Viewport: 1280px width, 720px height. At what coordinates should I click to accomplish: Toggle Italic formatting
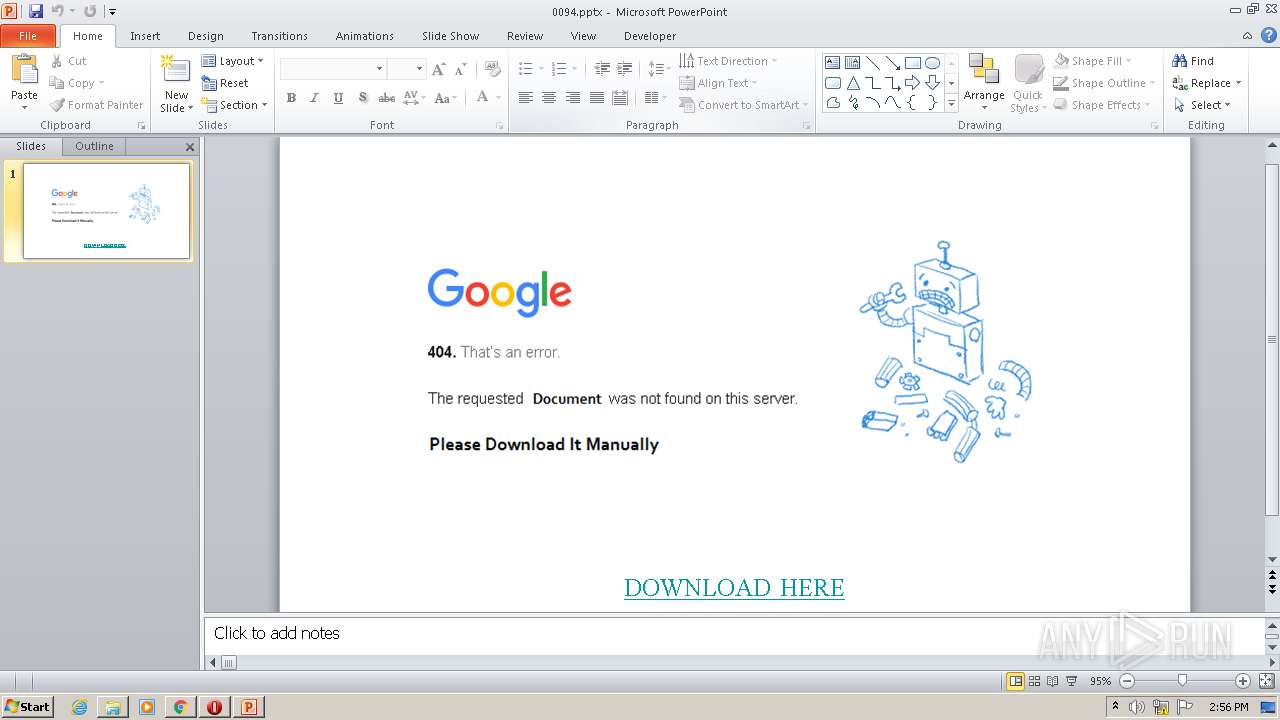314,98
